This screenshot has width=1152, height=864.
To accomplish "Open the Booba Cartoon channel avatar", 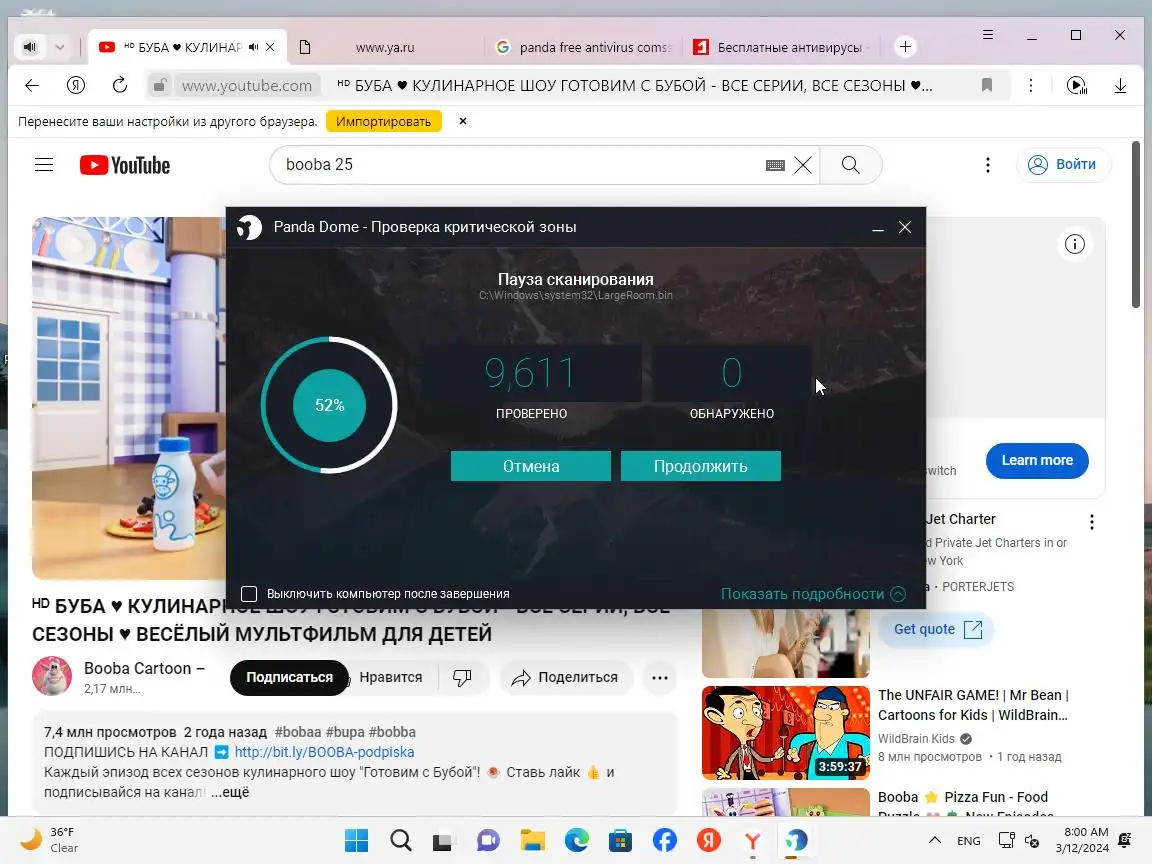I will point(52,676).
